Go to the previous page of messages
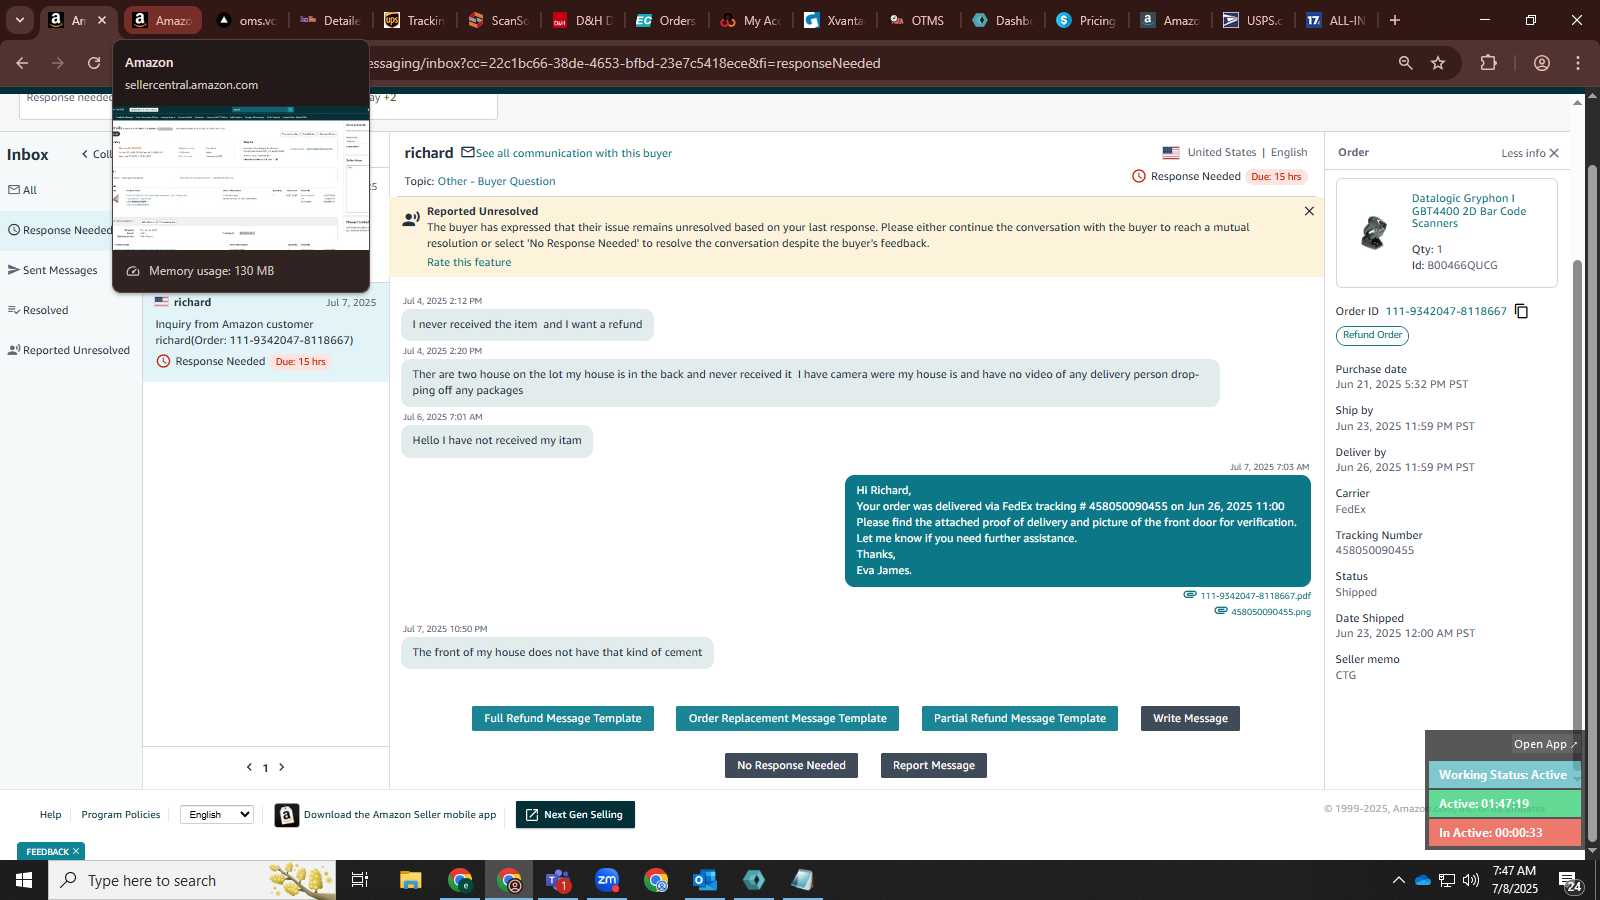The image size is (1600, 900). pyautogui.click(x=249, y=767)
